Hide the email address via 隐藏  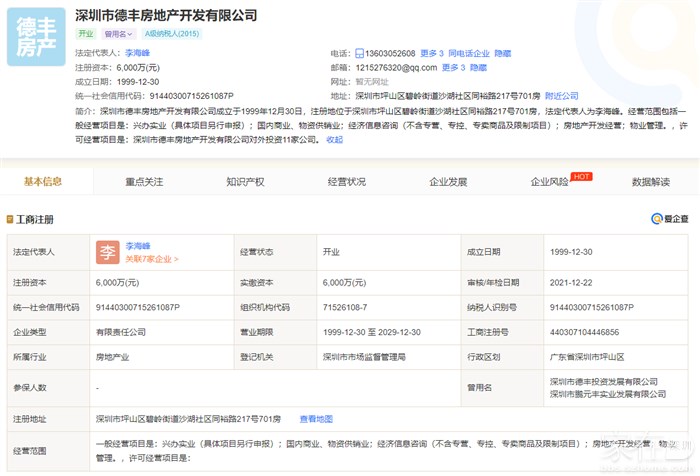(x=479, y=67)
